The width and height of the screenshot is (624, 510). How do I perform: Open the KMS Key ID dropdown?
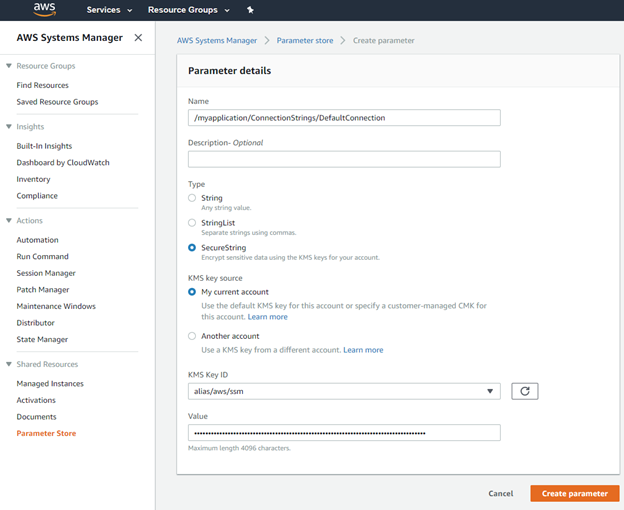click(344, 391)
